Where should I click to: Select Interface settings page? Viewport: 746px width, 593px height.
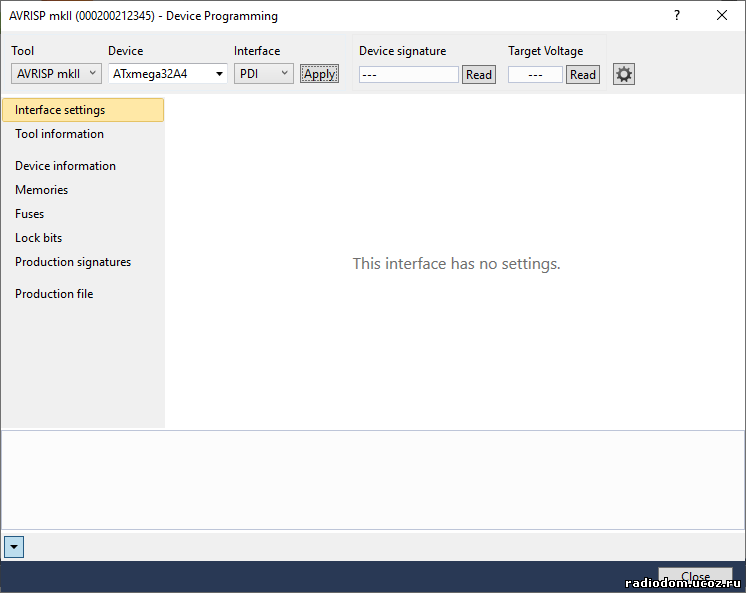click(83, 110)
